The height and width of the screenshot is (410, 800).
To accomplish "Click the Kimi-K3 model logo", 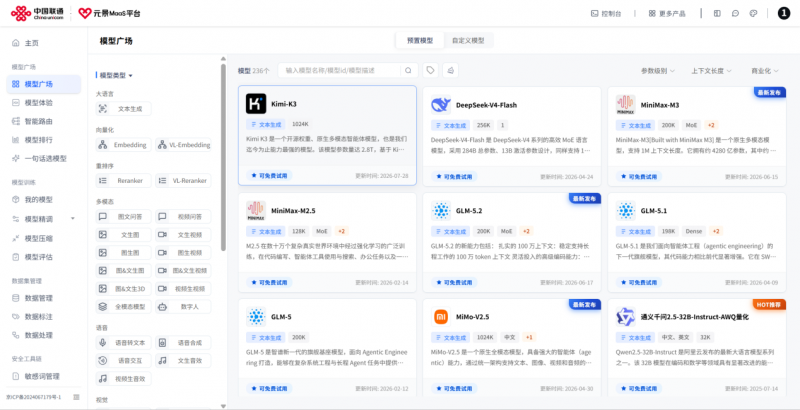I will (x=256, y=104).
